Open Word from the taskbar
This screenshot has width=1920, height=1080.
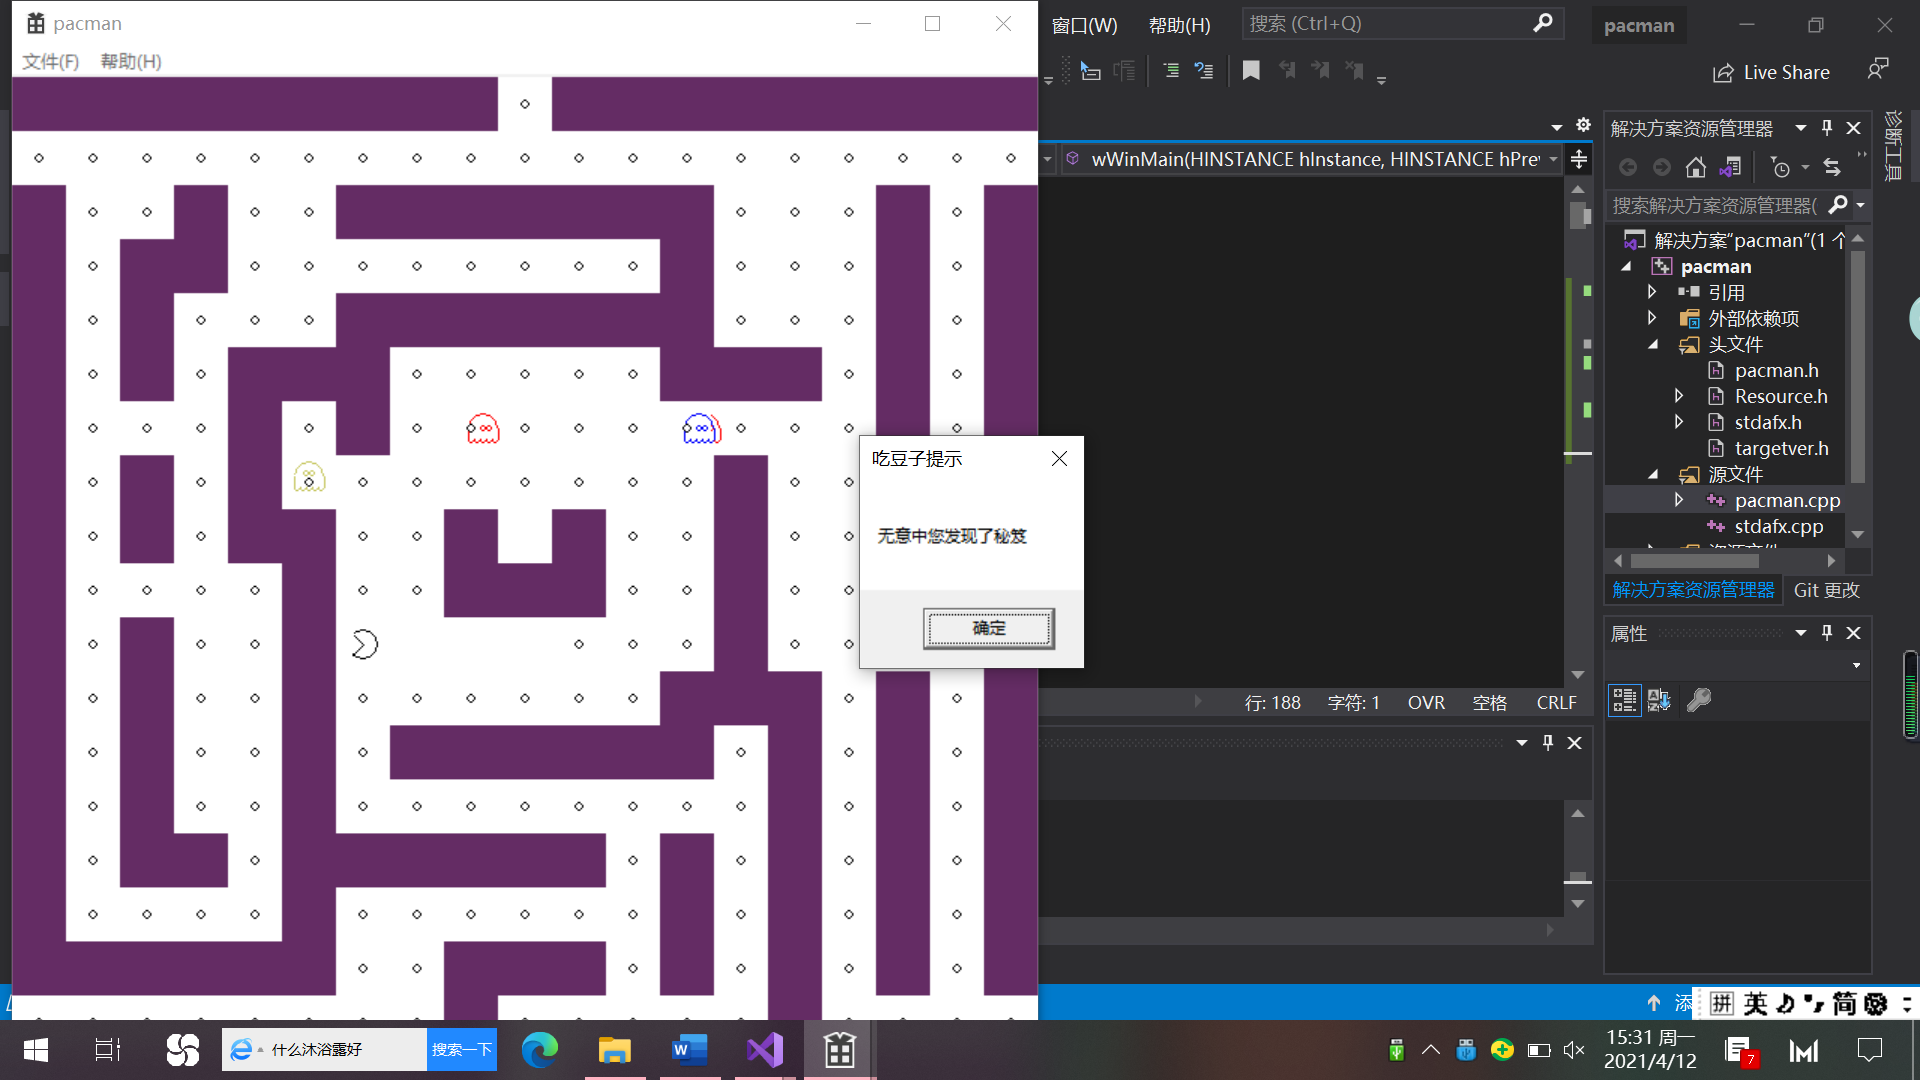pyautogui.click(x=689, y=1050)
